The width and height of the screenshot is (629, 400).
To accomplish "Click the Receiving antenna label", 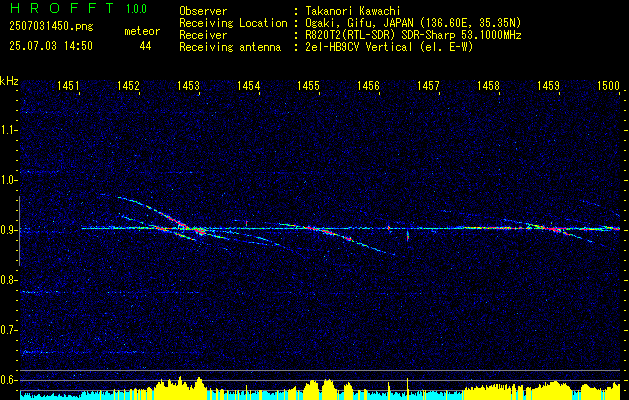I will click(230, 47).
